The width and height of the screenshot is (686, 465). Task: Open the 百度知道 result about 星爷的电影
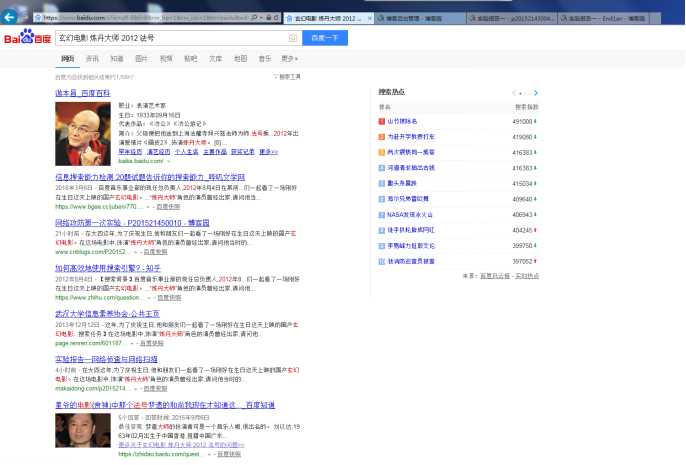(x=165, y=405)
